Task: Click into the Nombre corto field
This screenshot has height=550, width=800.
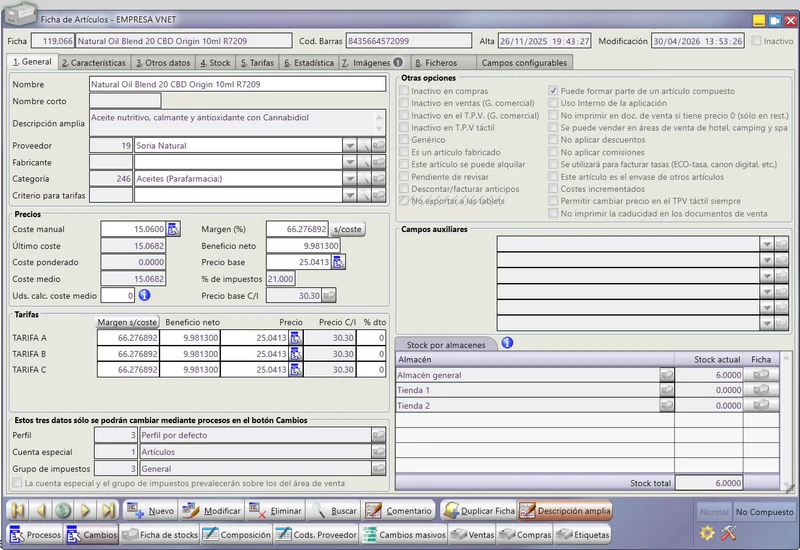Action: [125, 101]
